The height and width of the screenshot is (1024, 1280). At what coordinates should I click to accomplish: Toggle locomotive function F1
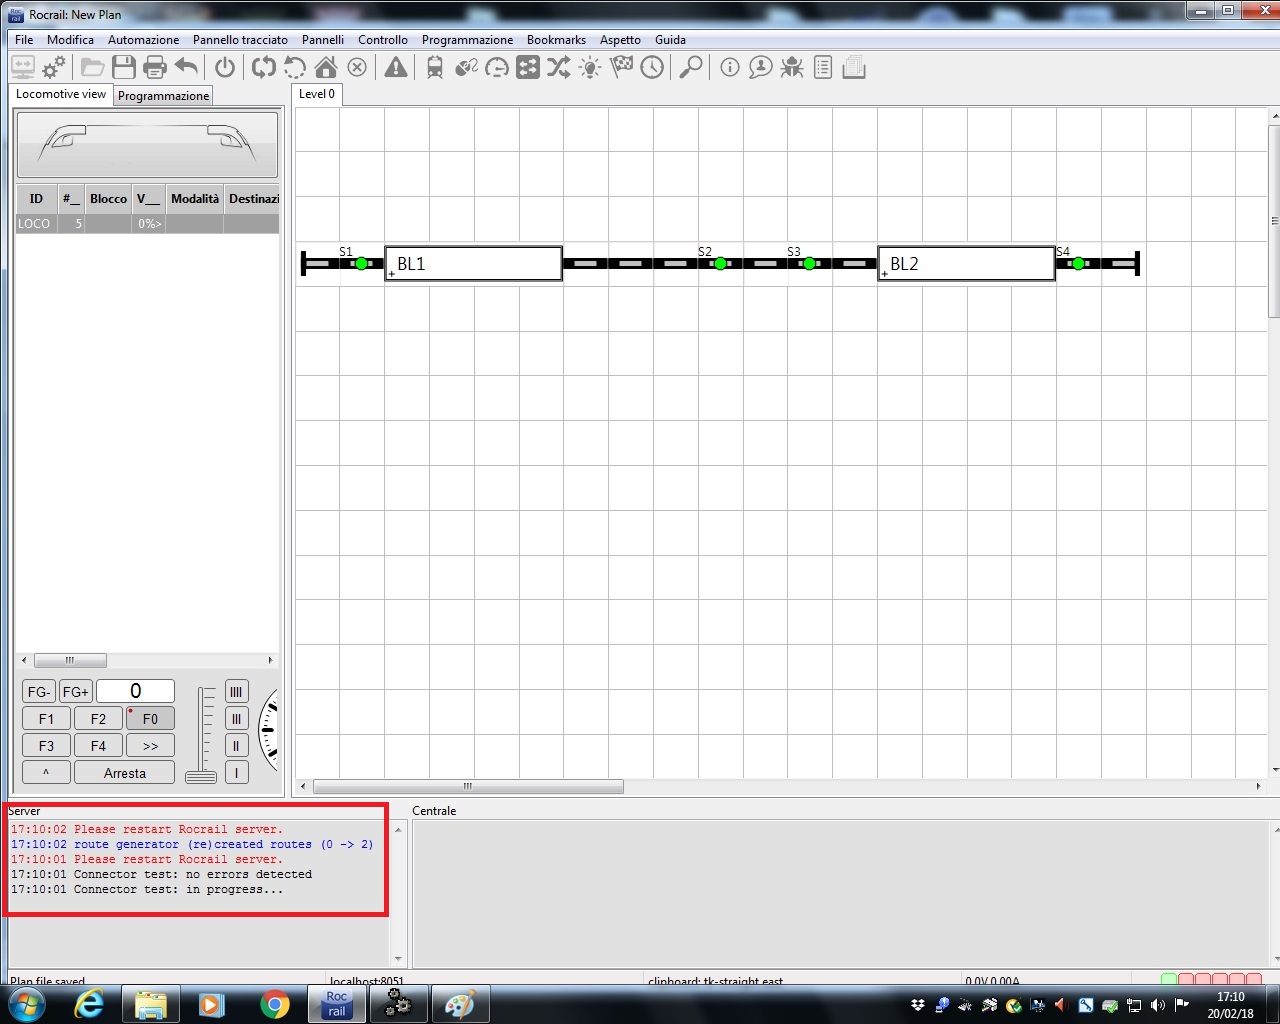pyautogui.click(x=46, y=719)
